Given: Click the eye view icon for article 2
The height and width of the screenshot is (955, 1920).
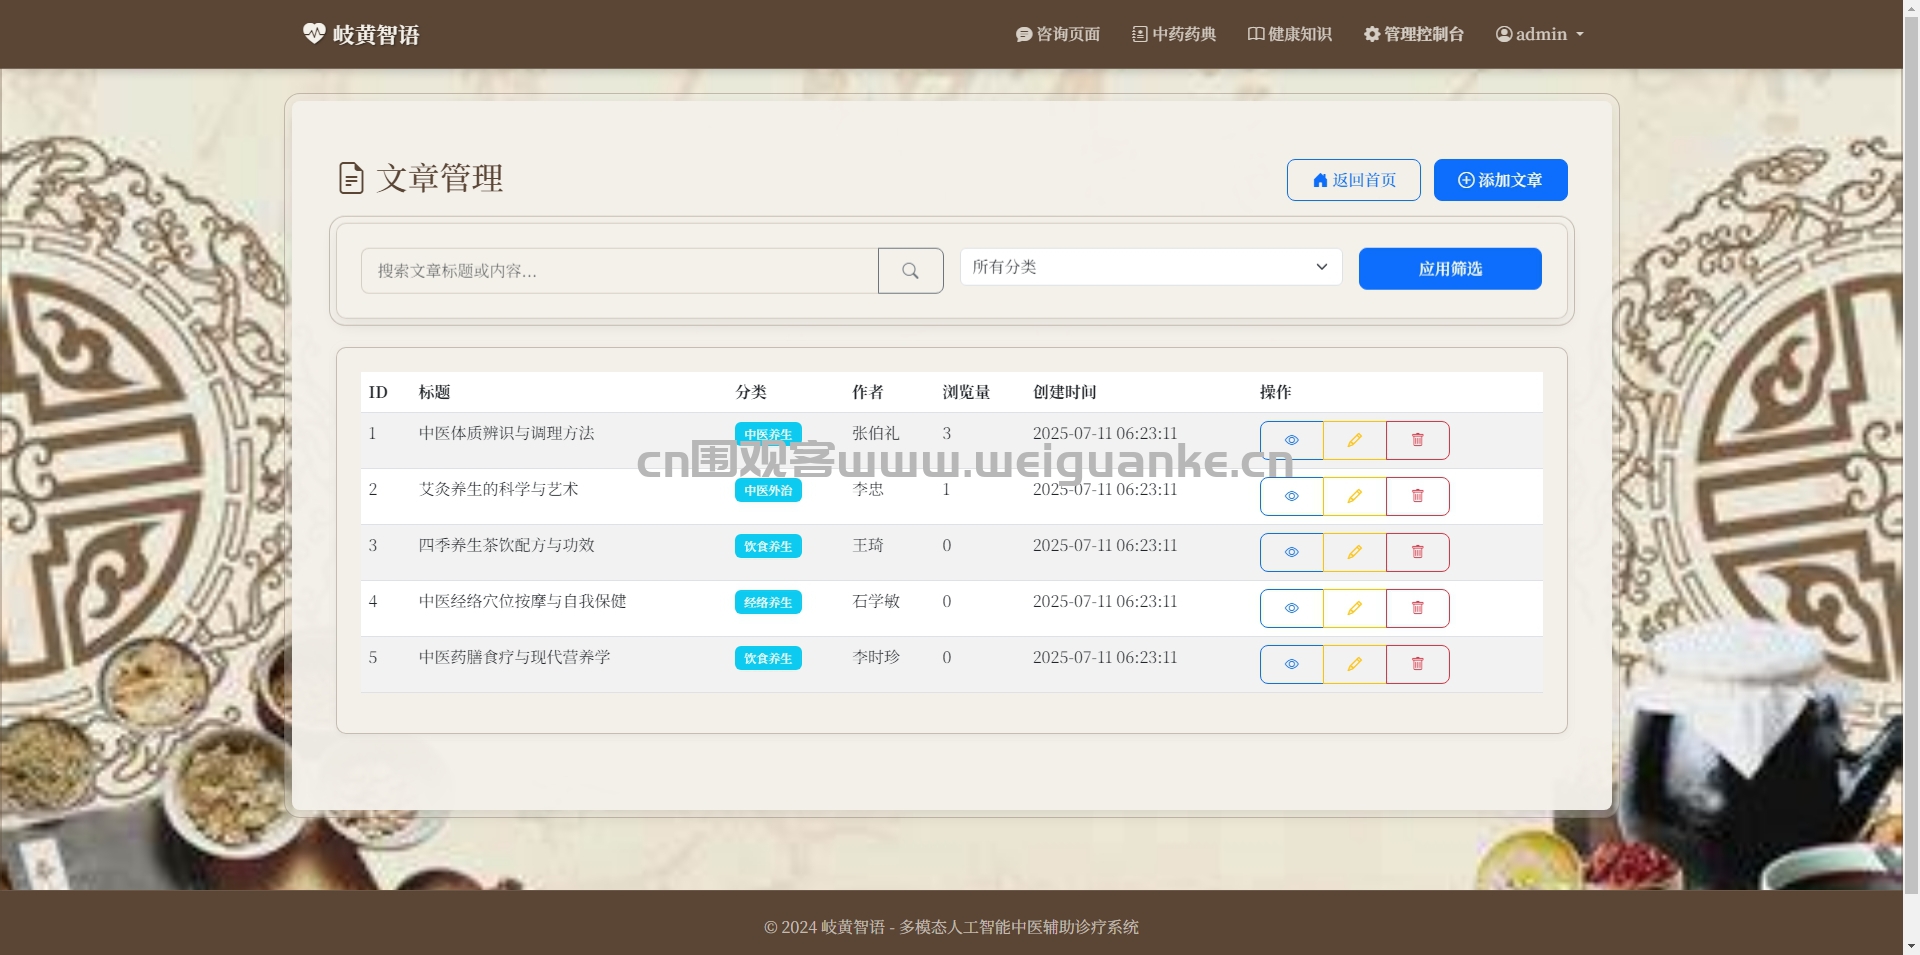Looking at the screenshot, I should coord(1291,496).
